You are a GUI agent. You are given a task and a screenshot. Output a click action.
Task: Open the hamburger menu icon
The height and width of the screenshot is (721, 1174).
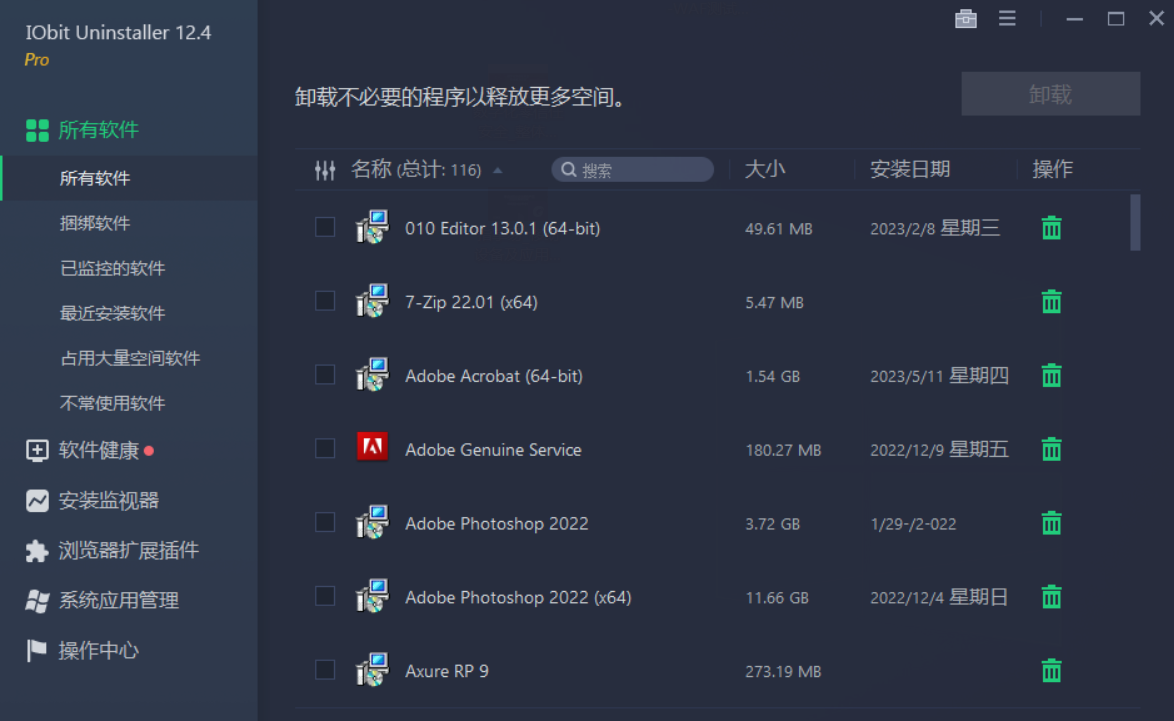pyautogui.click(x=1007, y=19)
